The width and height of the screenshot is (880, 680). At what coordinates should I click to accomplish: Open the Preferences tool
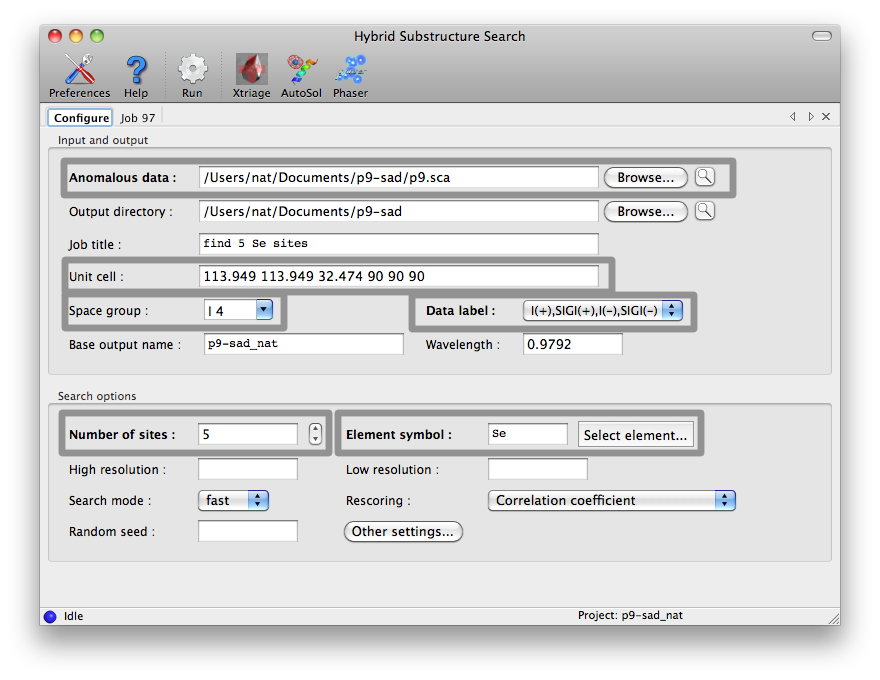coord(78,70)
